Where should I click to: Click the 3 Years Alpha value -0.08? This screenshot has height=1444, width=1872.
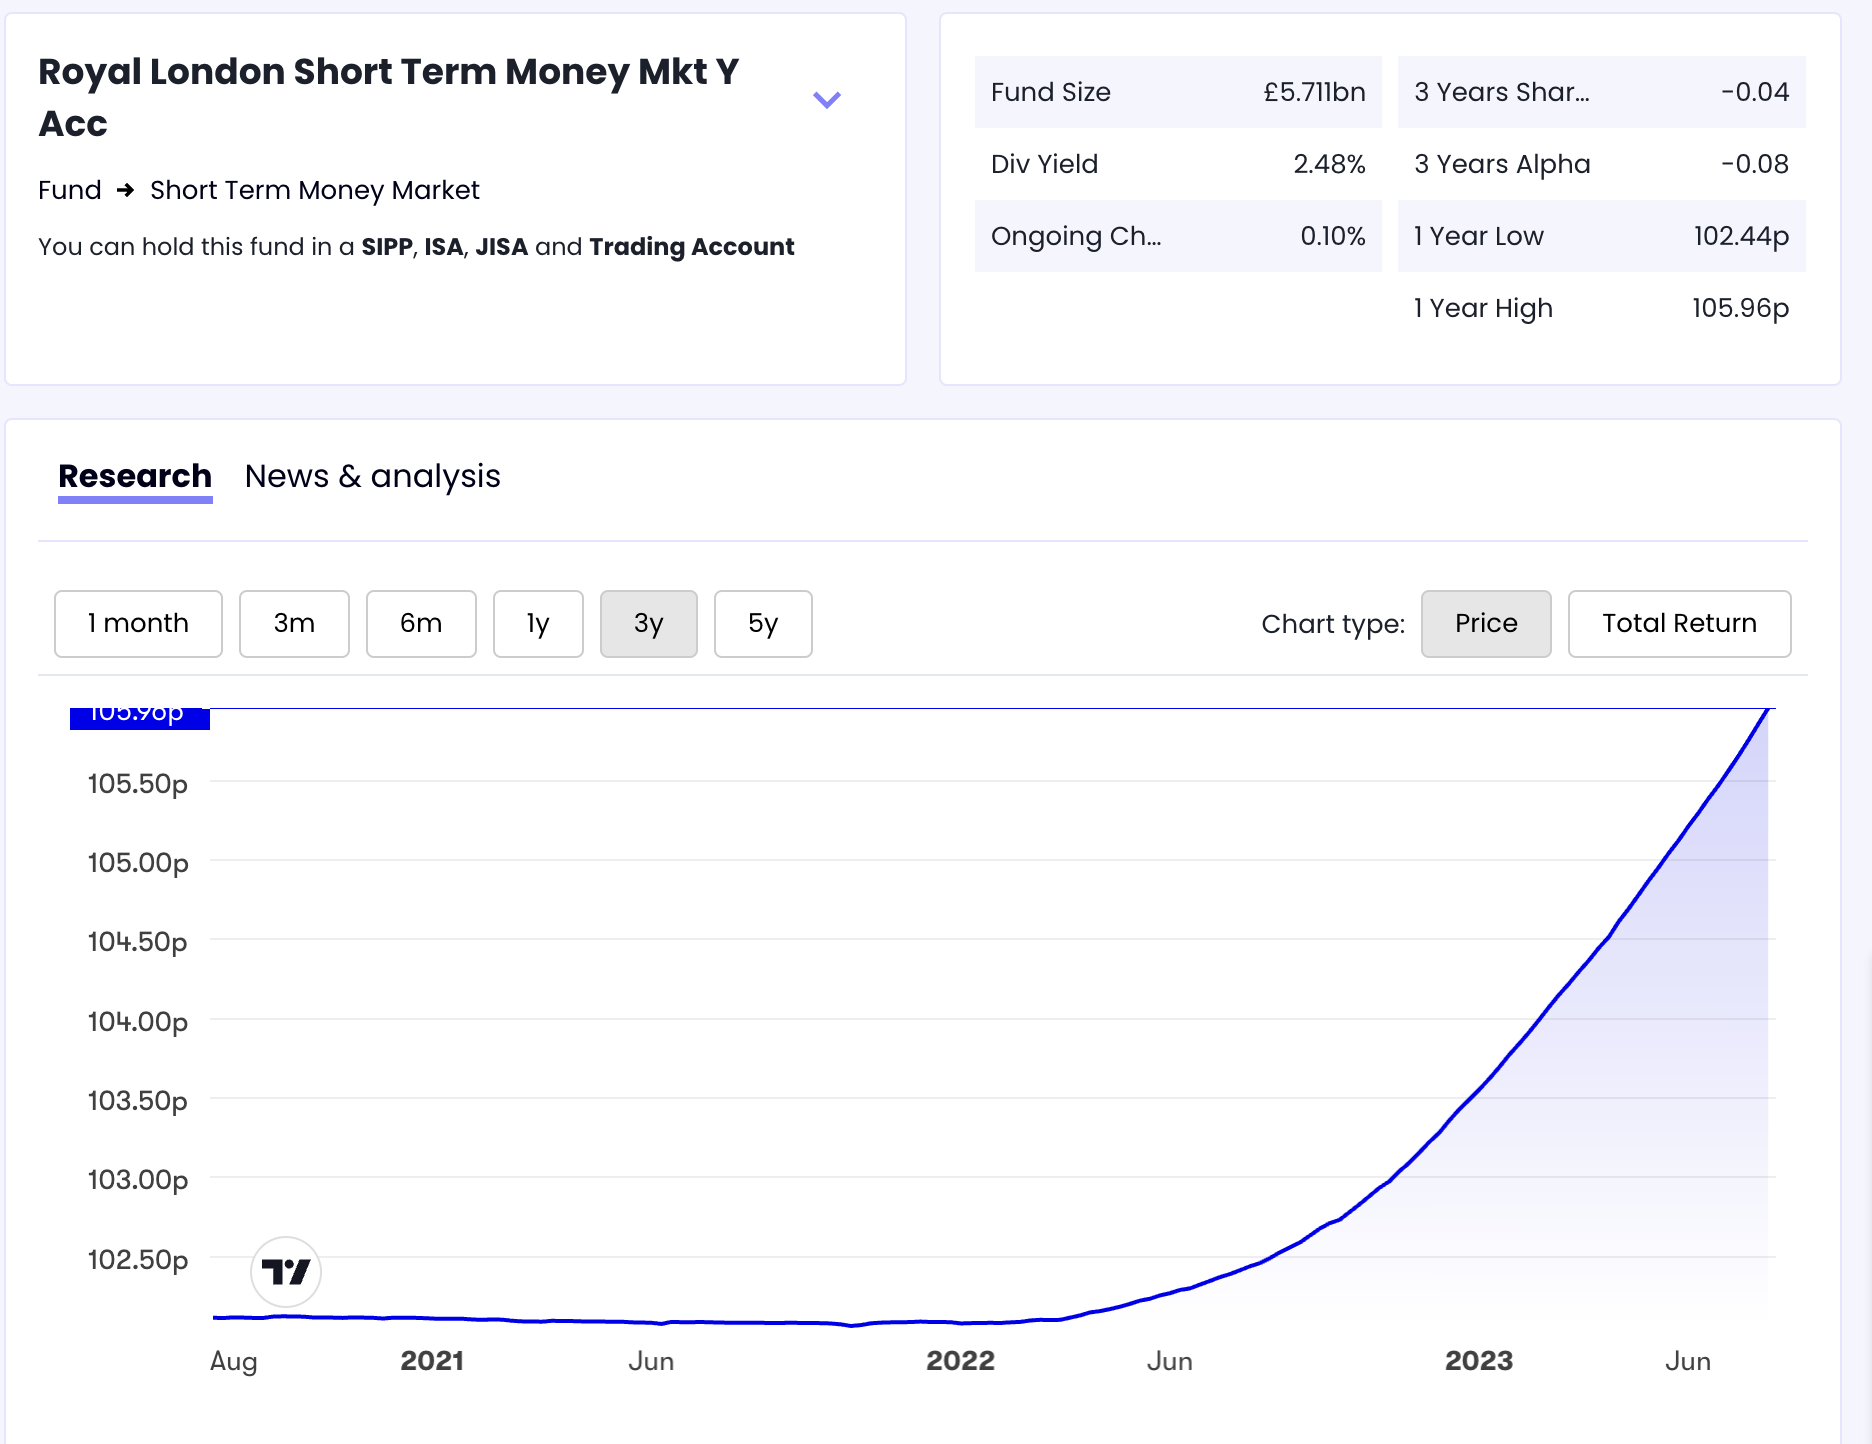[1755, 164]
